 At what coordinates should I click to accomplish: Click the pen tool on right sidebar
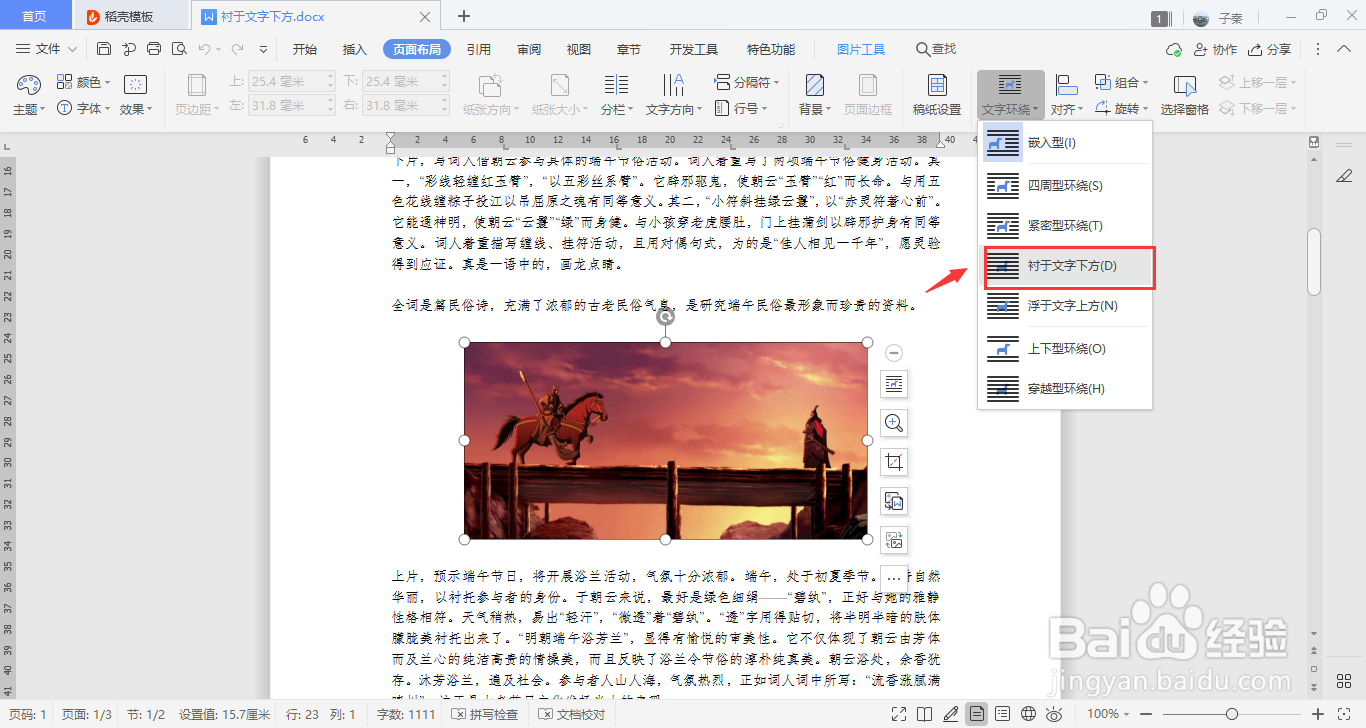1344,176
